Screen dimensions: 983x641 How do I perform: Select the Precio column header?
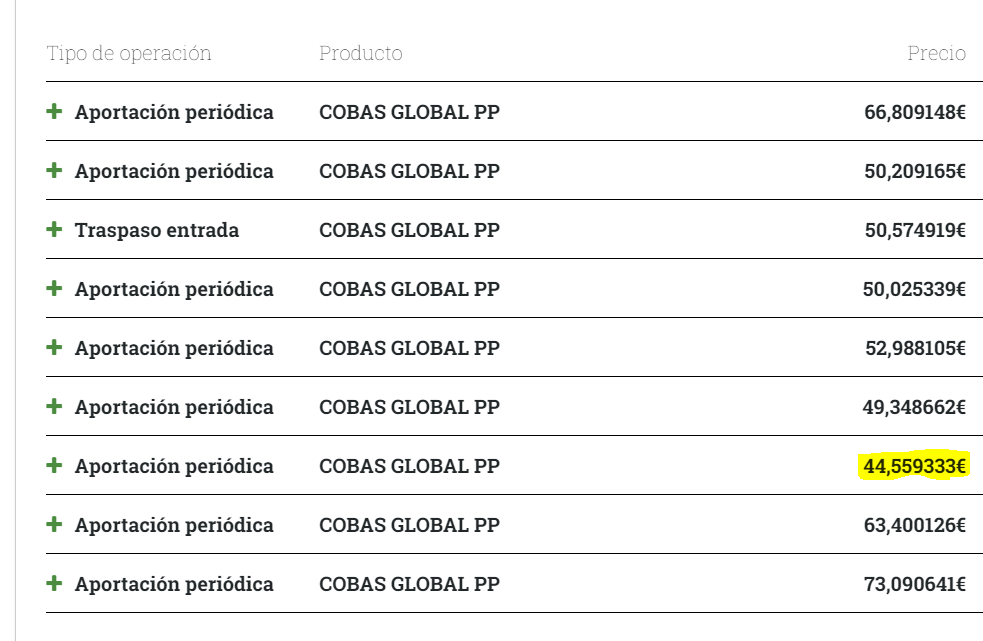pos(937,53)
